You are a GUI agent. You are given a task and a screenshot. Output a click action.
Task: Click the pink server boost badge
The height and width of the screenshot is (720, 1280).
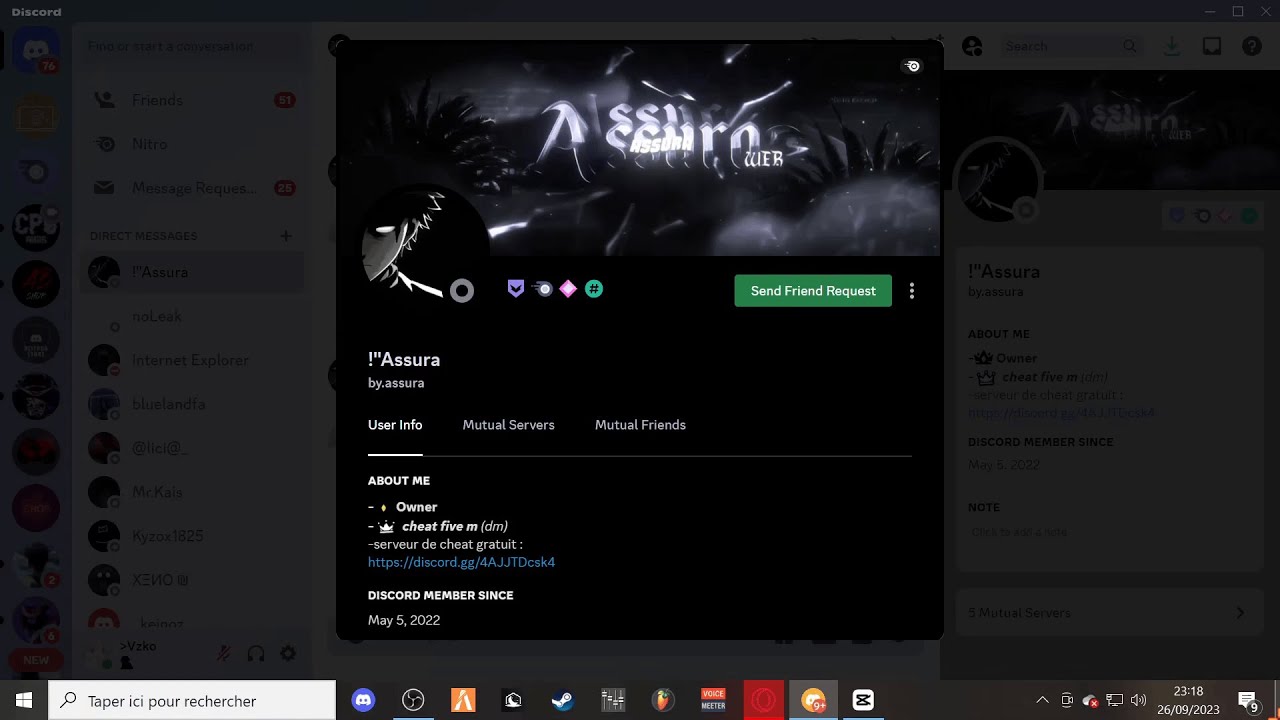point(568,289)
